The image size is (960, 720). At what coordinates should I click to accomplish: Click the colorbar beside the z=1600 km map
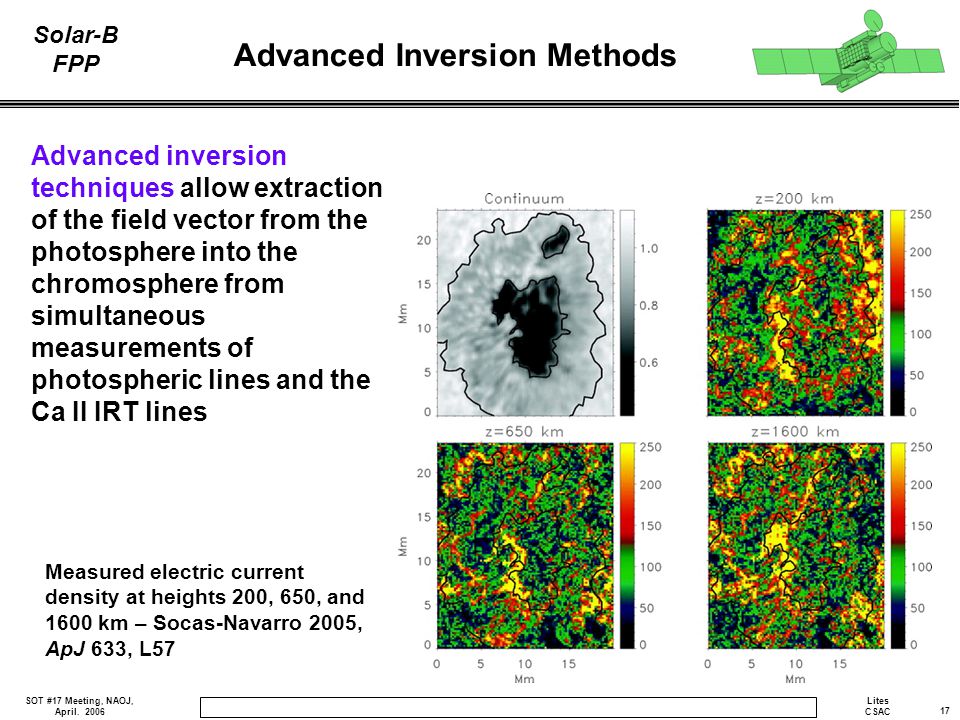(x=898, y=546)
